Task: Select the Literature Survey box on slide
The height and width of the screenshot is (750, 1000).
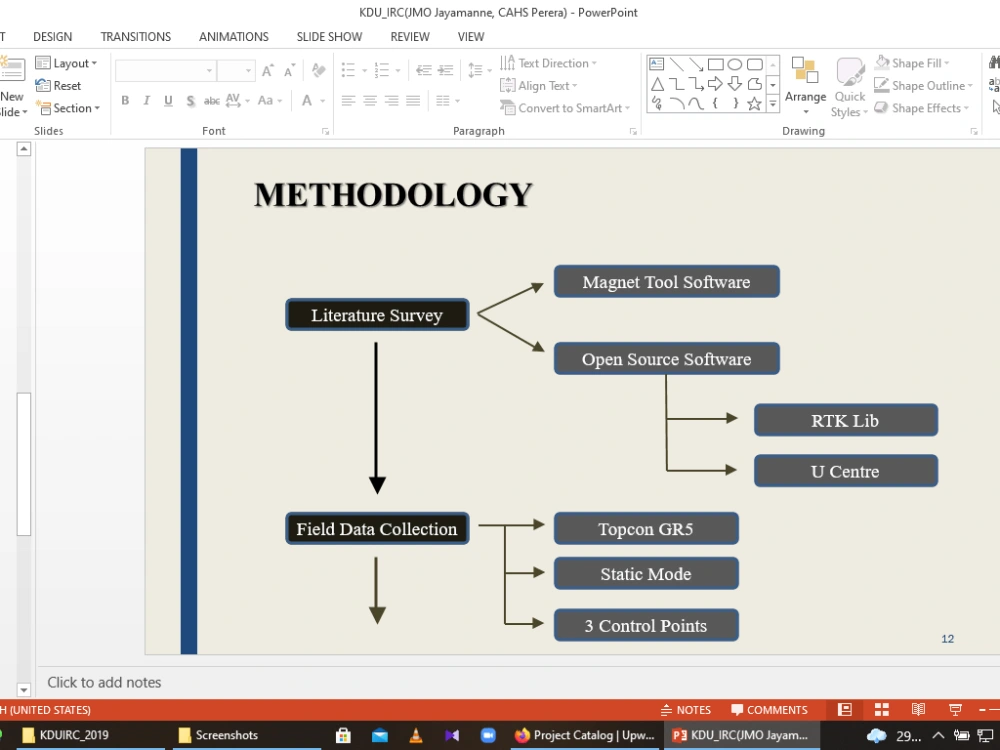Action: coord(377,315)
